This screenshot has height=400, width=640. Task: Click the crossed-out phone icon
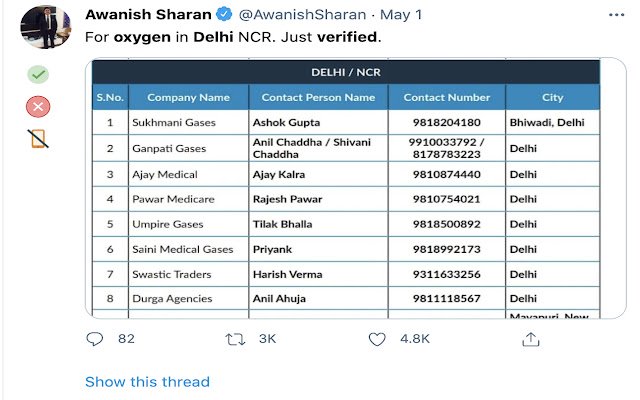tap(38, 139)
